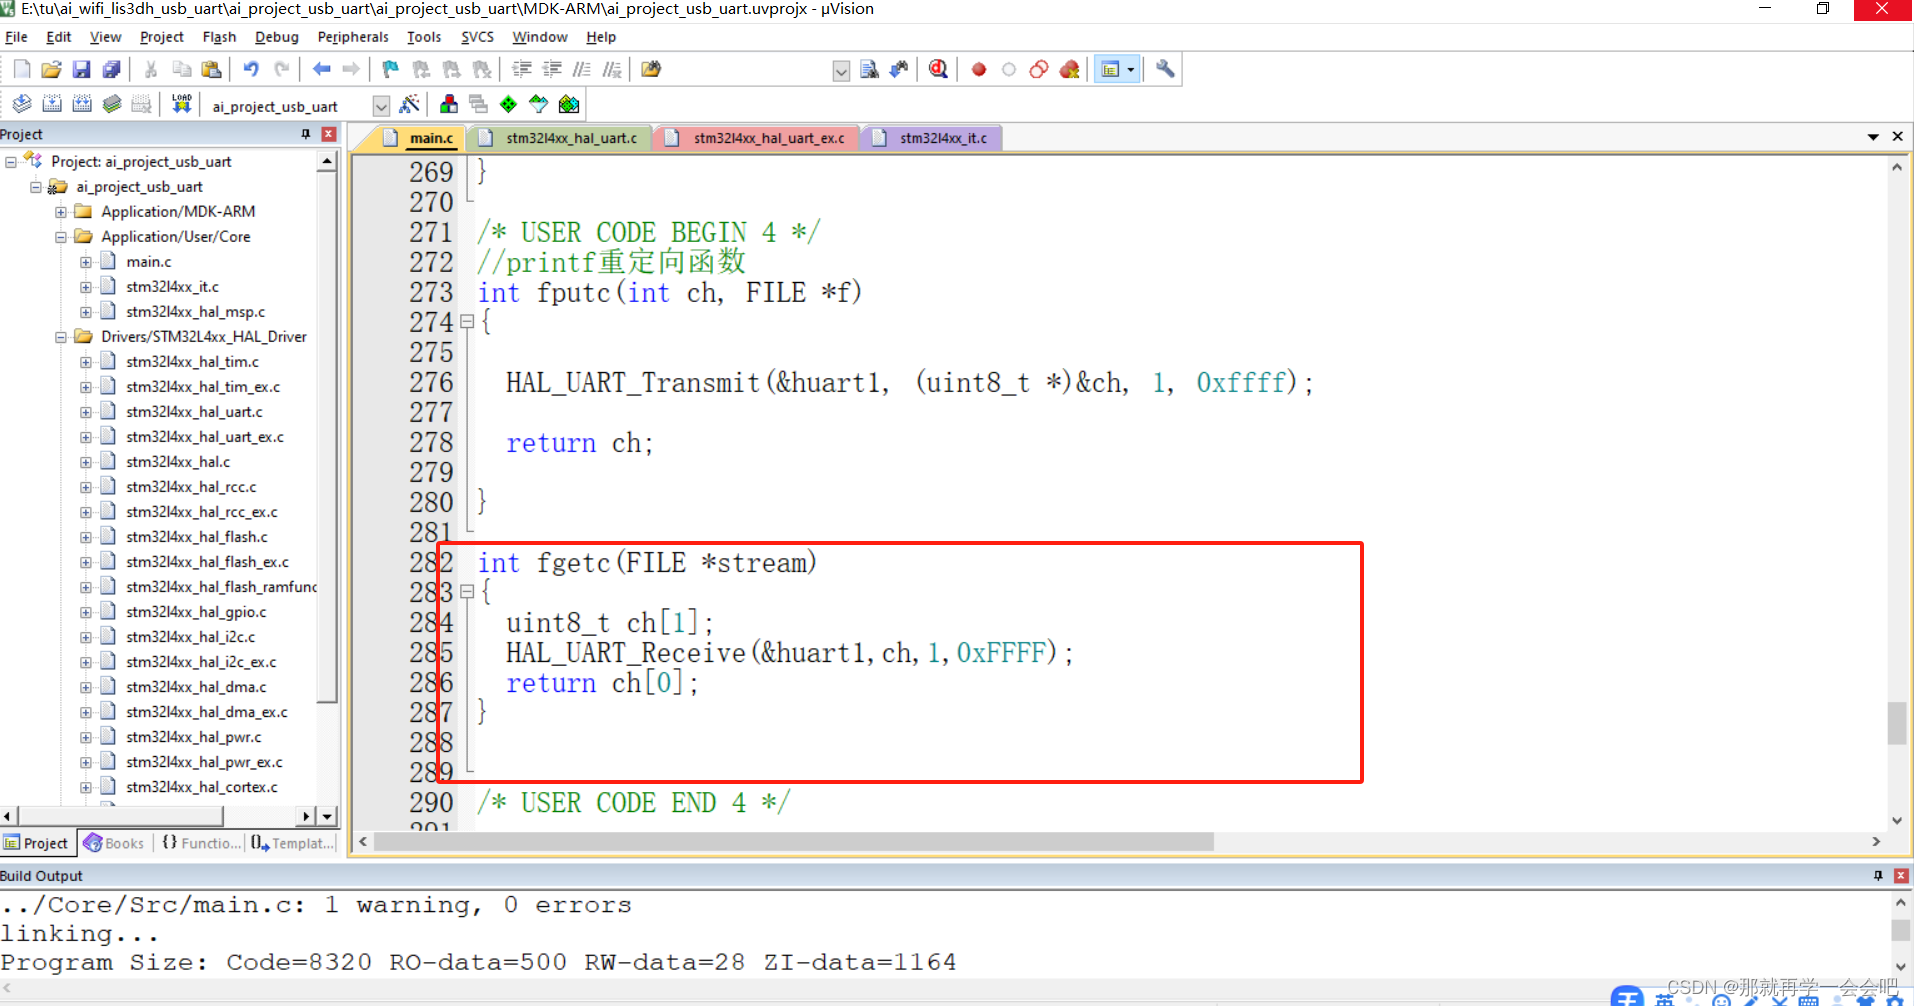This screenshot has width=1914, height=1006.
Task: Open the Configuration wrench icon
Action: [x=1164, y=69]
